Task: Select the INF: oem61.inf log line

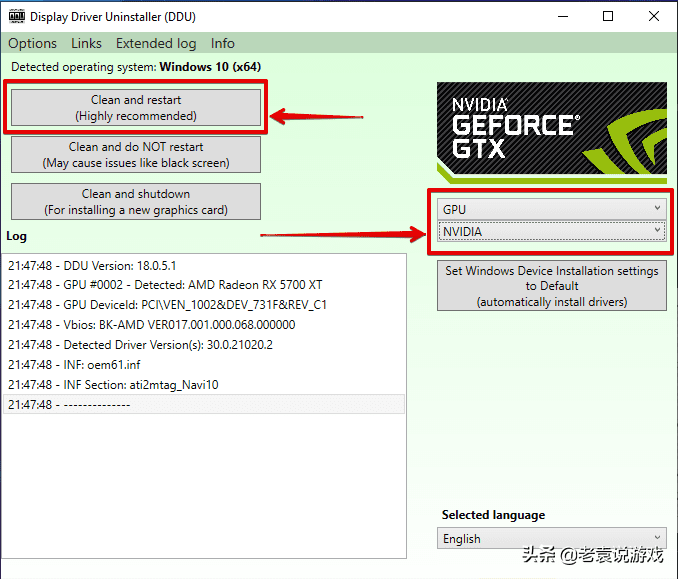Action: click(x=204, y=364)
